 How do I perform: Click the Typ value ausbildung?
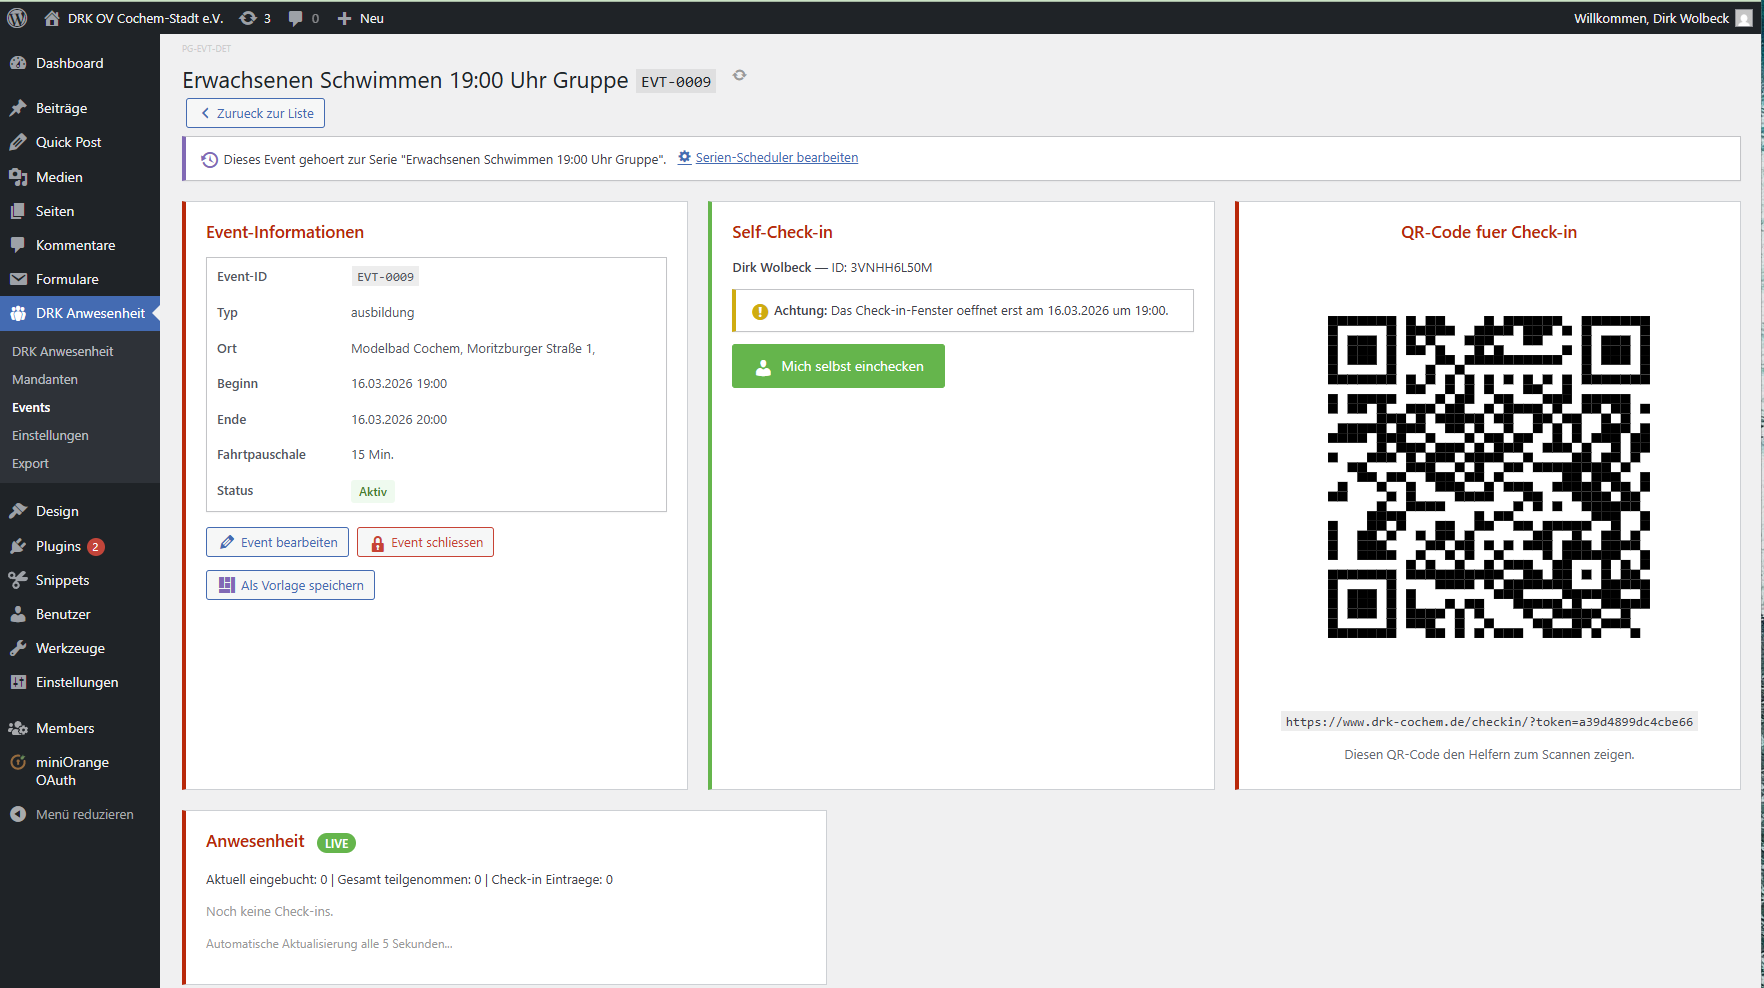382,312
